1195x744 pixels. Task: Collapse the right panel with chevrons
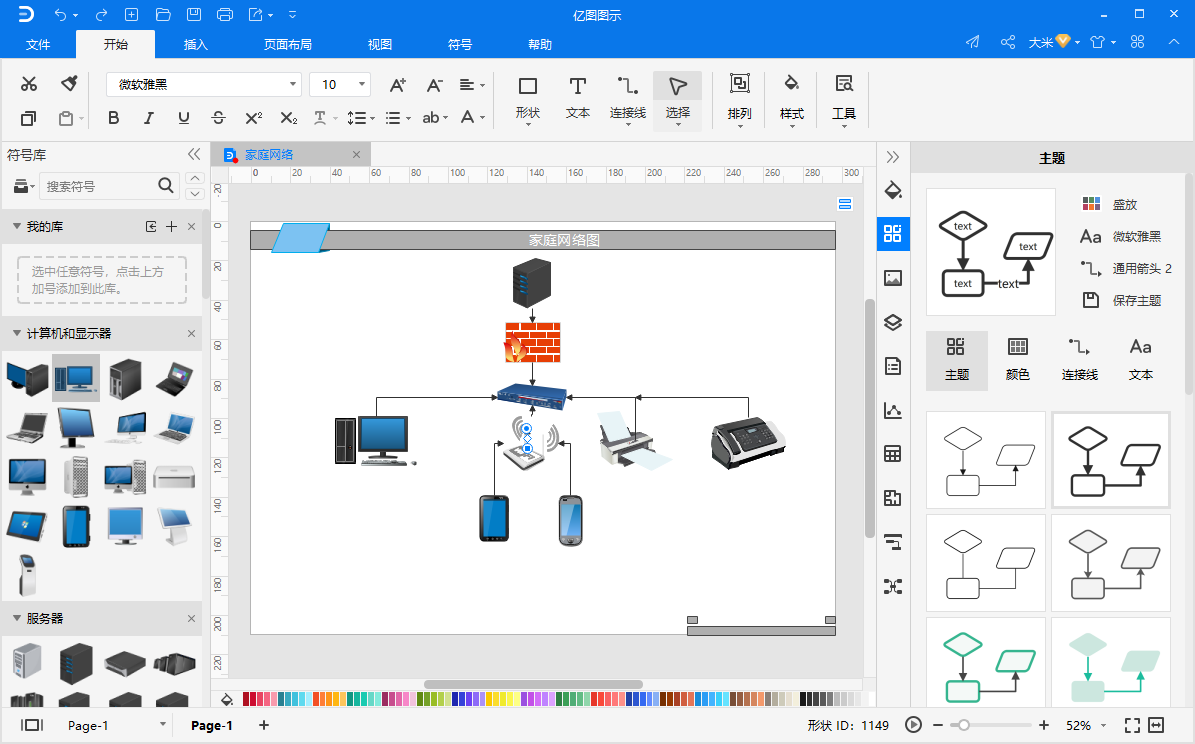pyautogui.click(x=893, y=157)
